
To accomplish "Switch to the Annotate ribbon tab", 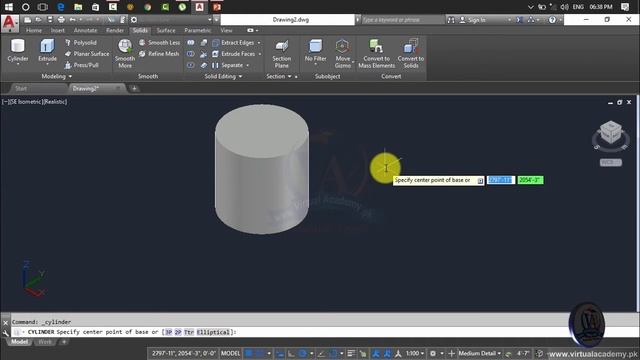I will [x=85, y=30].
